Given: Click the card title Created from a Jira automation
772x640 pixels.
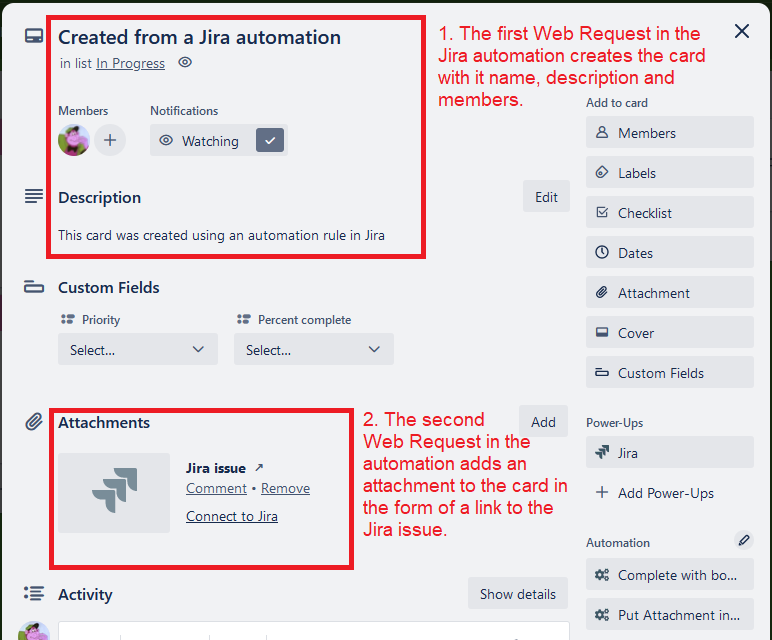Looking at the screenshot, I should pyautogui.click(x=199, y=37).
